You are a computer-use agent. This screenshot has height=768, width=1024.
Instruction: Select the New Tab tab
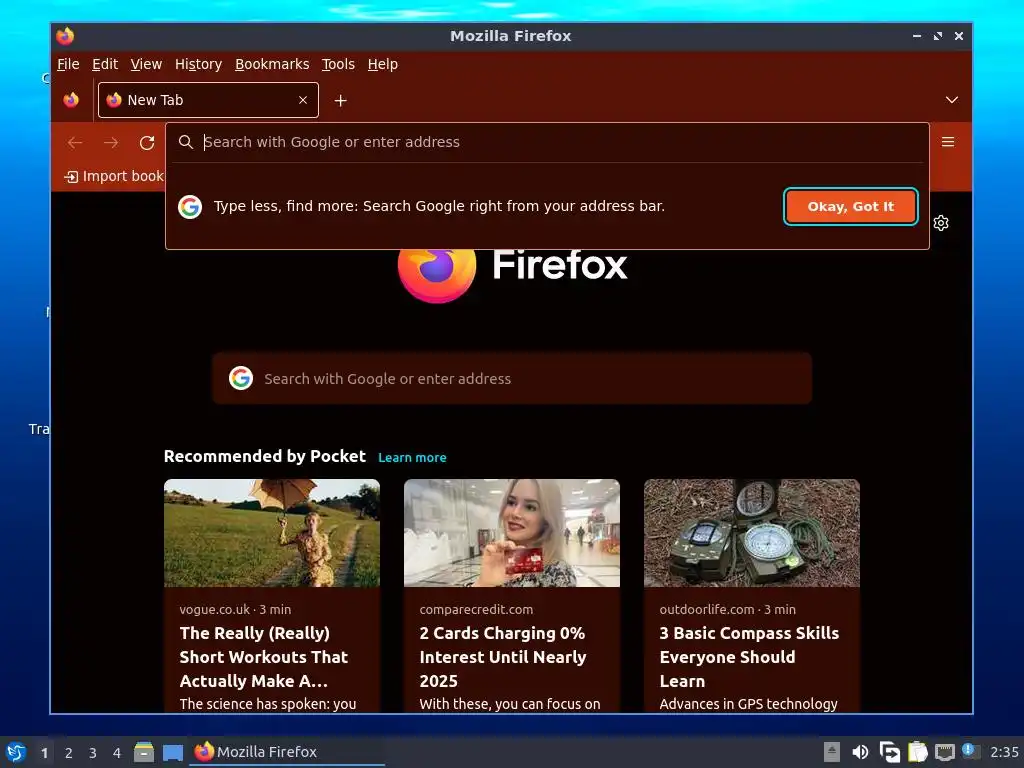tap(208, 100)
